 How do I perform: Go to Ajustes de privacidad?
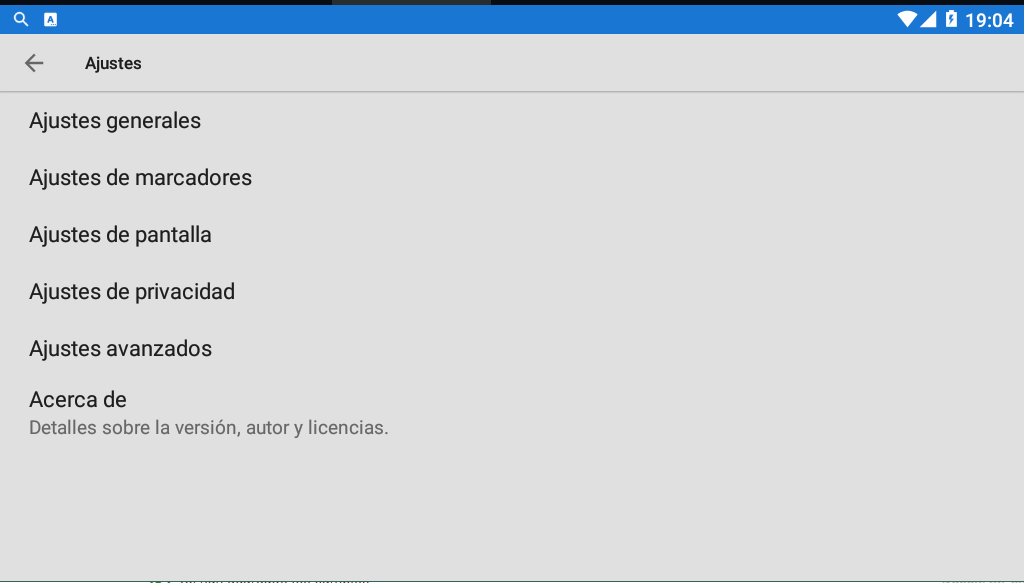(x=132, y=292)
